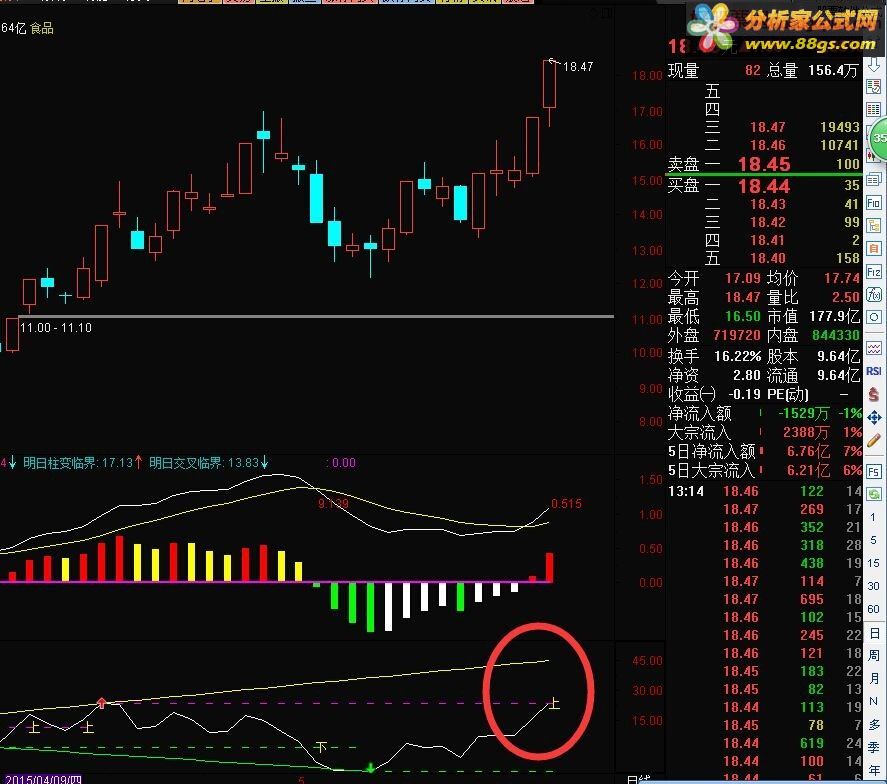
Task: Click the 大宗流入 2388万 value
Action: (806, 433)
